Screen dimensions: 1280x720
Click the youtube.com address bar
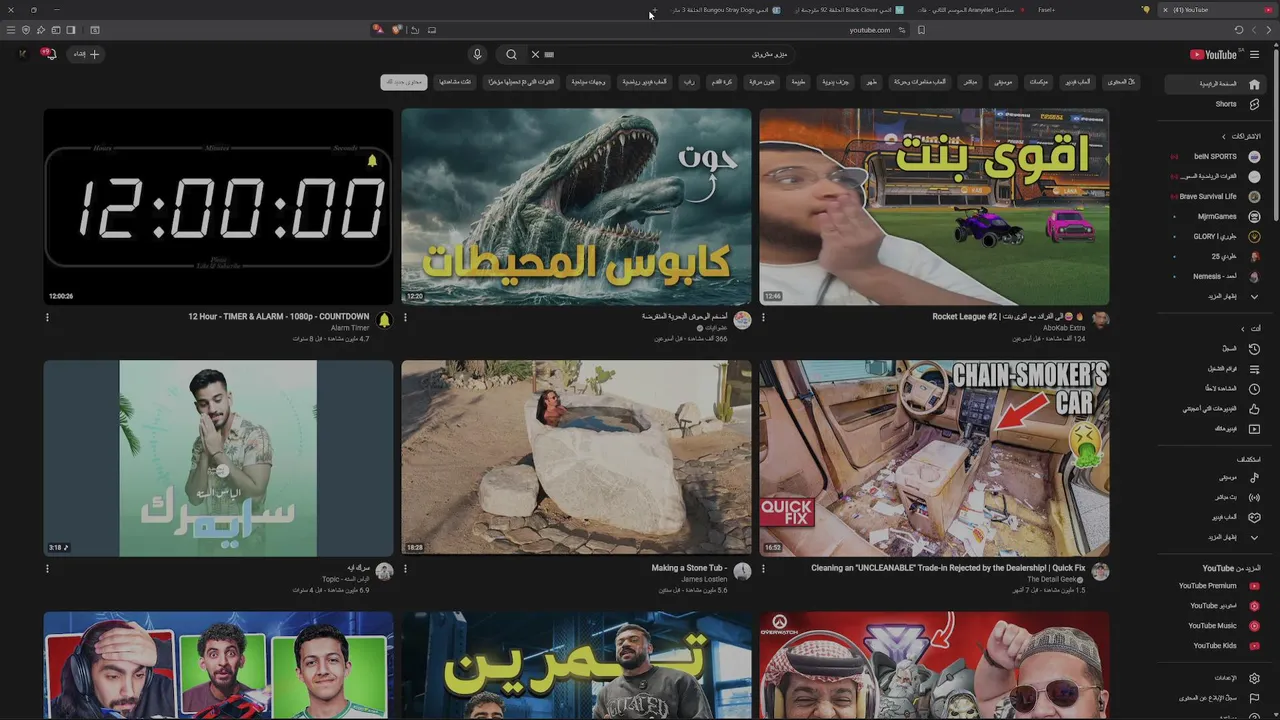pyautogui.click(x=869, y=30)
